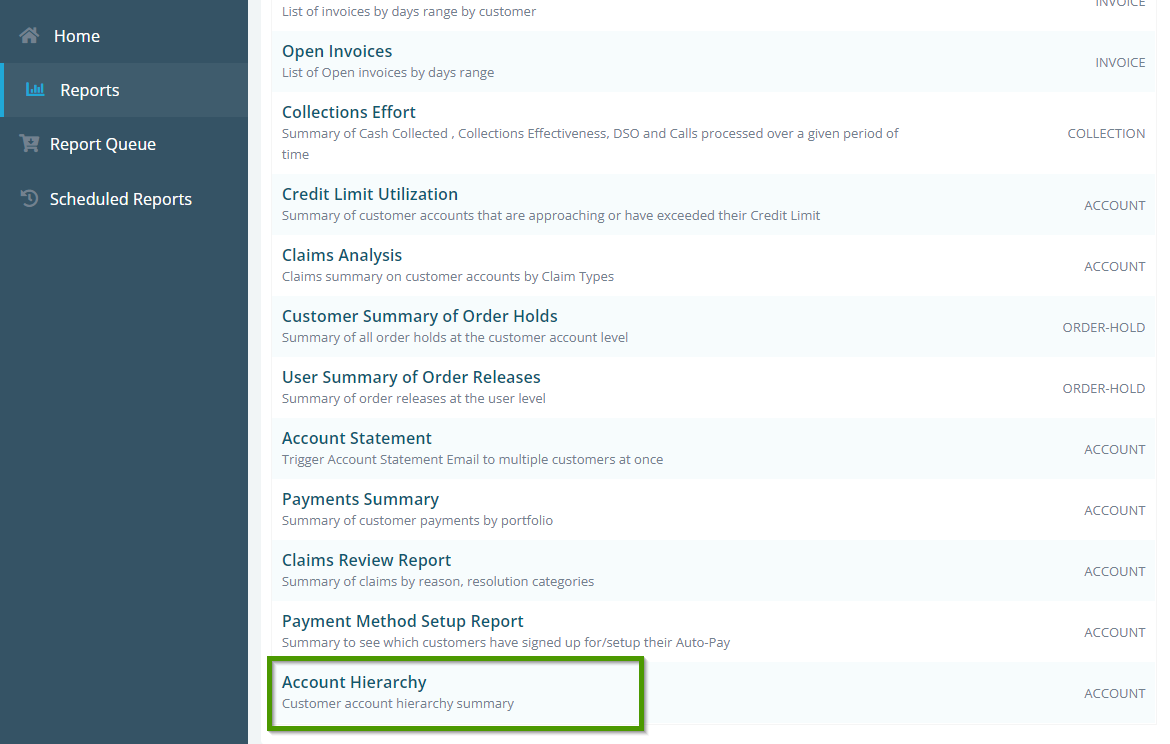Screen dimensions: 1170x744
Task: Open the Account Hierarchy report
Action: pyautogui.click(x=354, y=683)
